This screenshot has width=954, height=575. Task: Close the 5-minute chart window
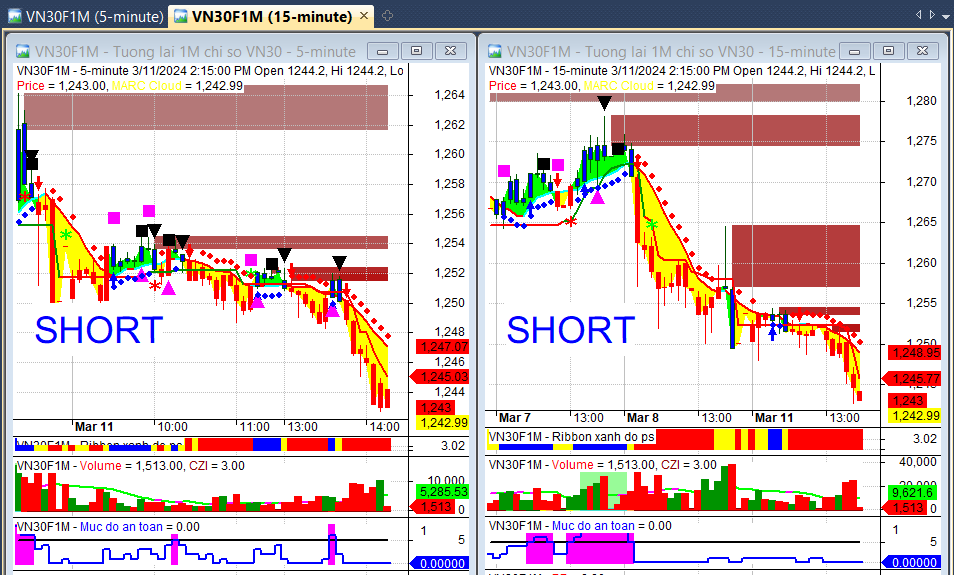click(x=451, y=51)
